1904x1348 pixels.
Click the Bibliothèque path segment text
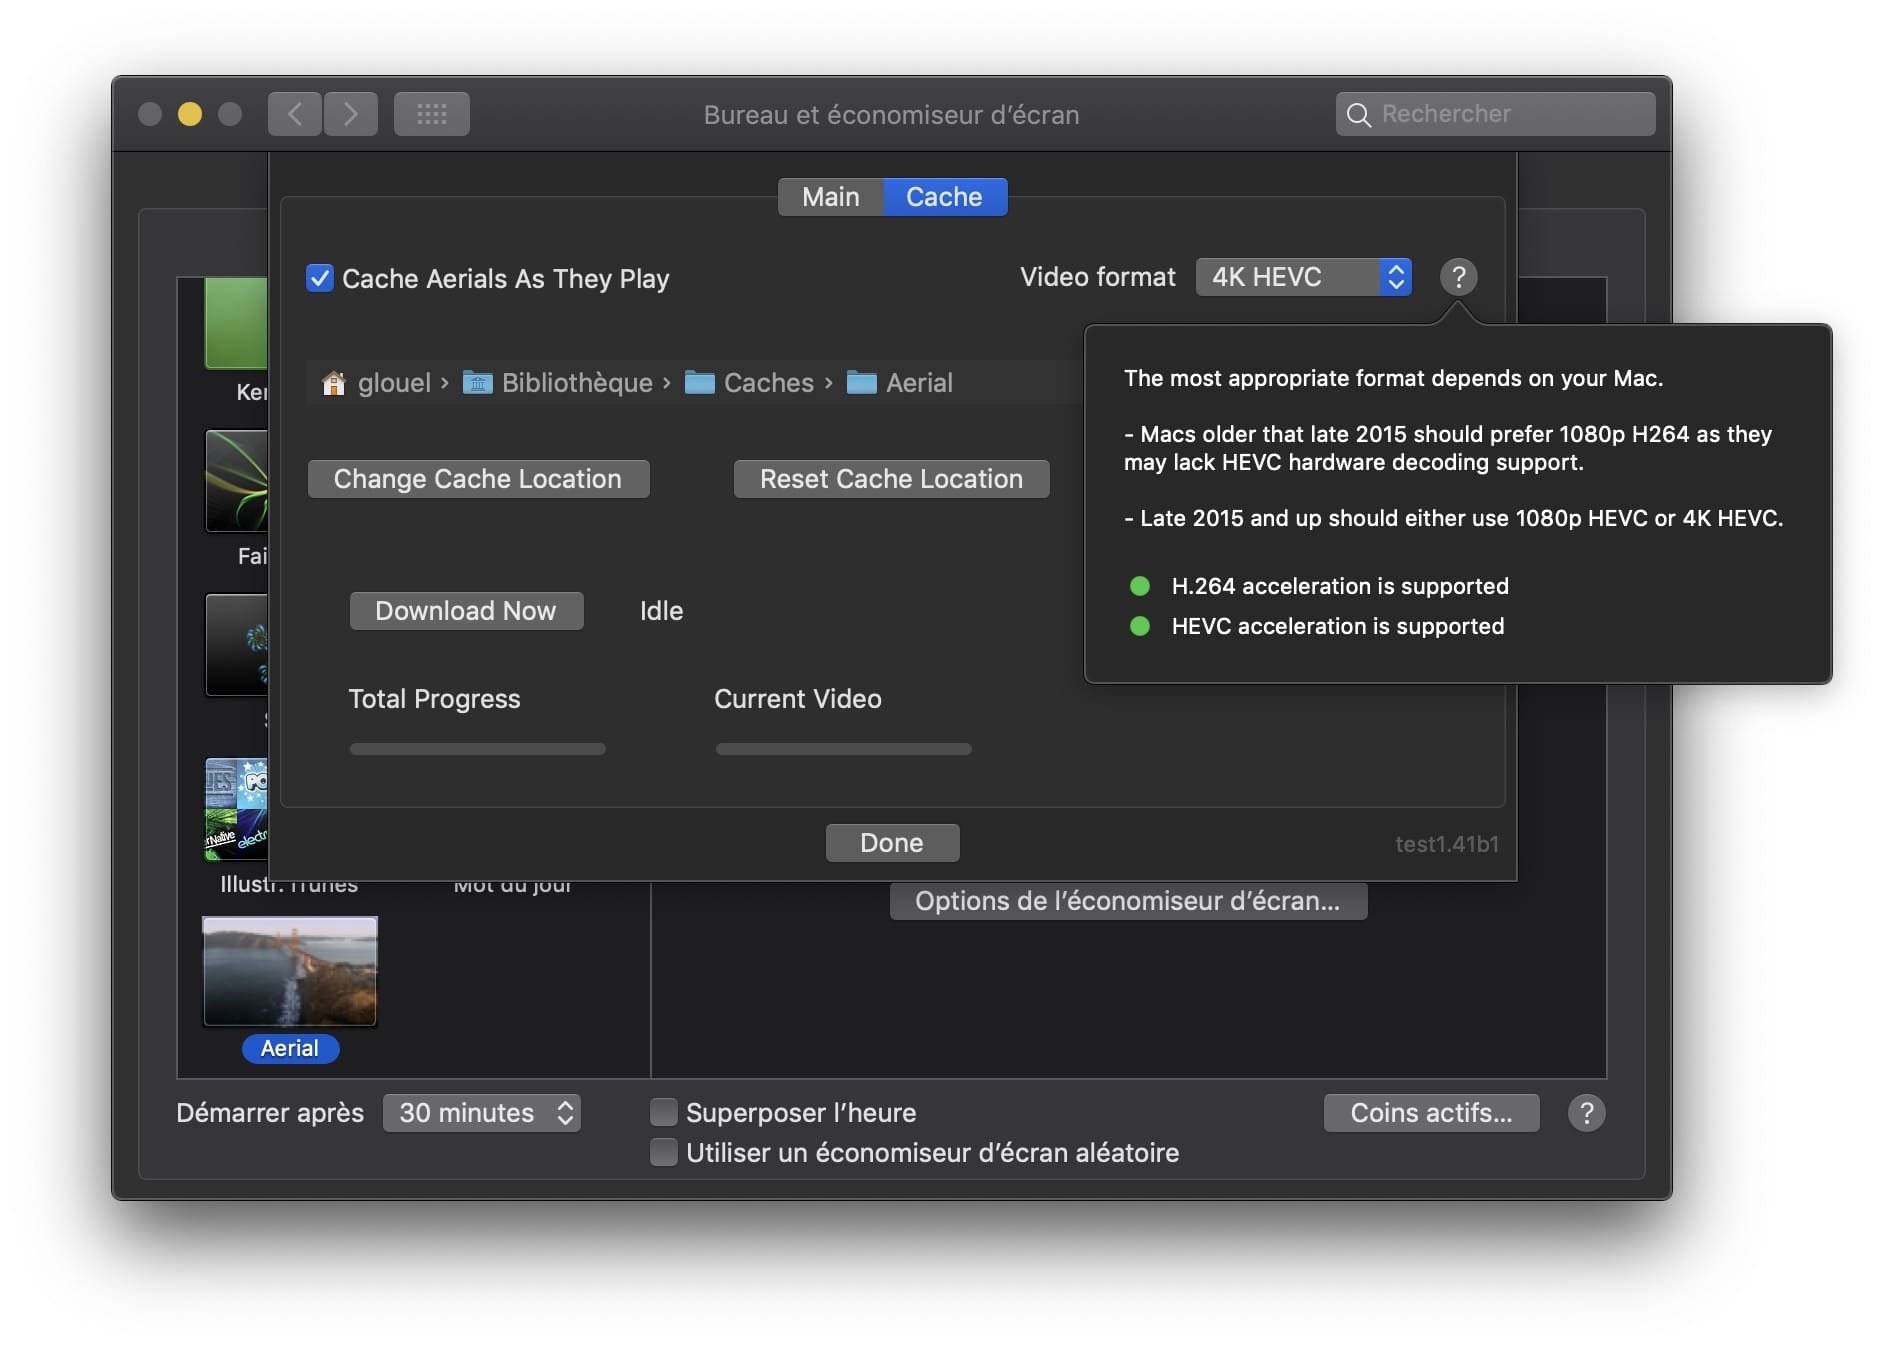[577, 383]
